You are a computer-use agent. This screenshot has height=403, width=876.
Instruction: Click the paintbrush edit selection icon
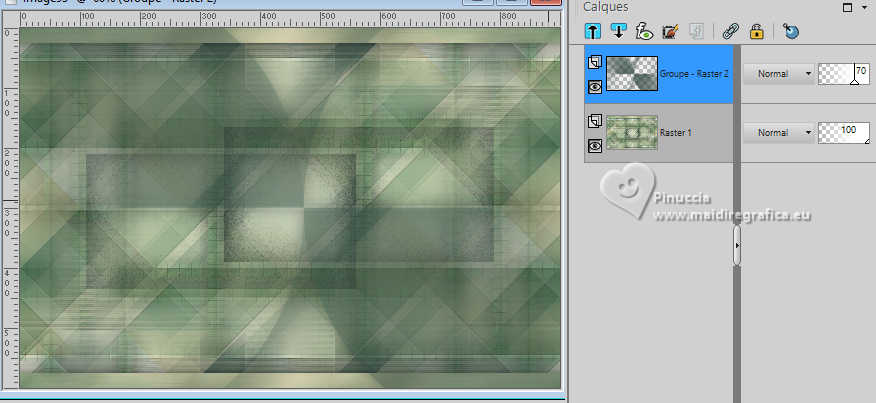tap(670, 31)
